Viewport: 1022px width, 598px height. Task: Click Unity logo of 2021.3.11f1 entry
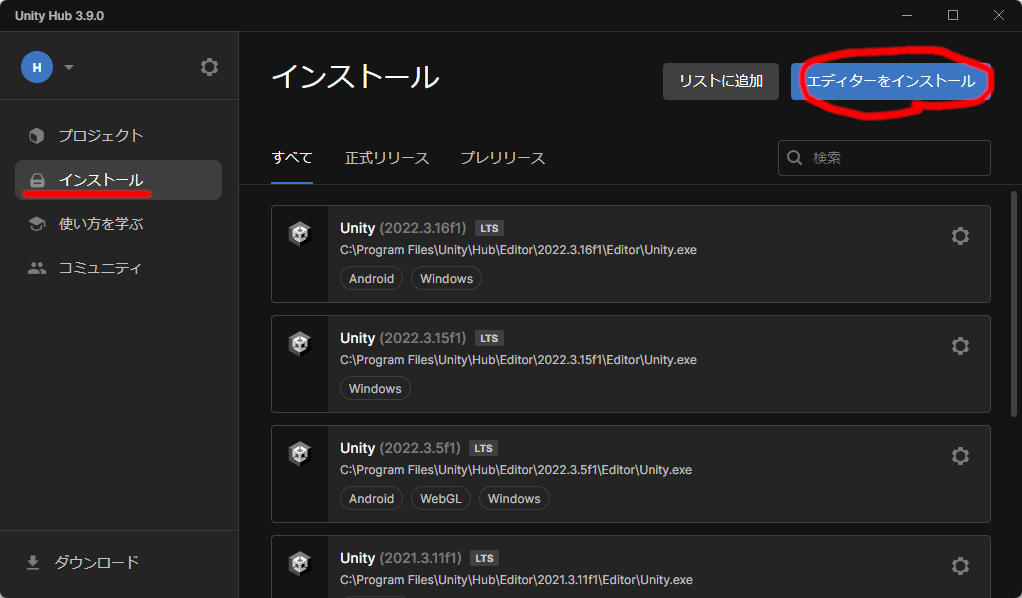300,563
